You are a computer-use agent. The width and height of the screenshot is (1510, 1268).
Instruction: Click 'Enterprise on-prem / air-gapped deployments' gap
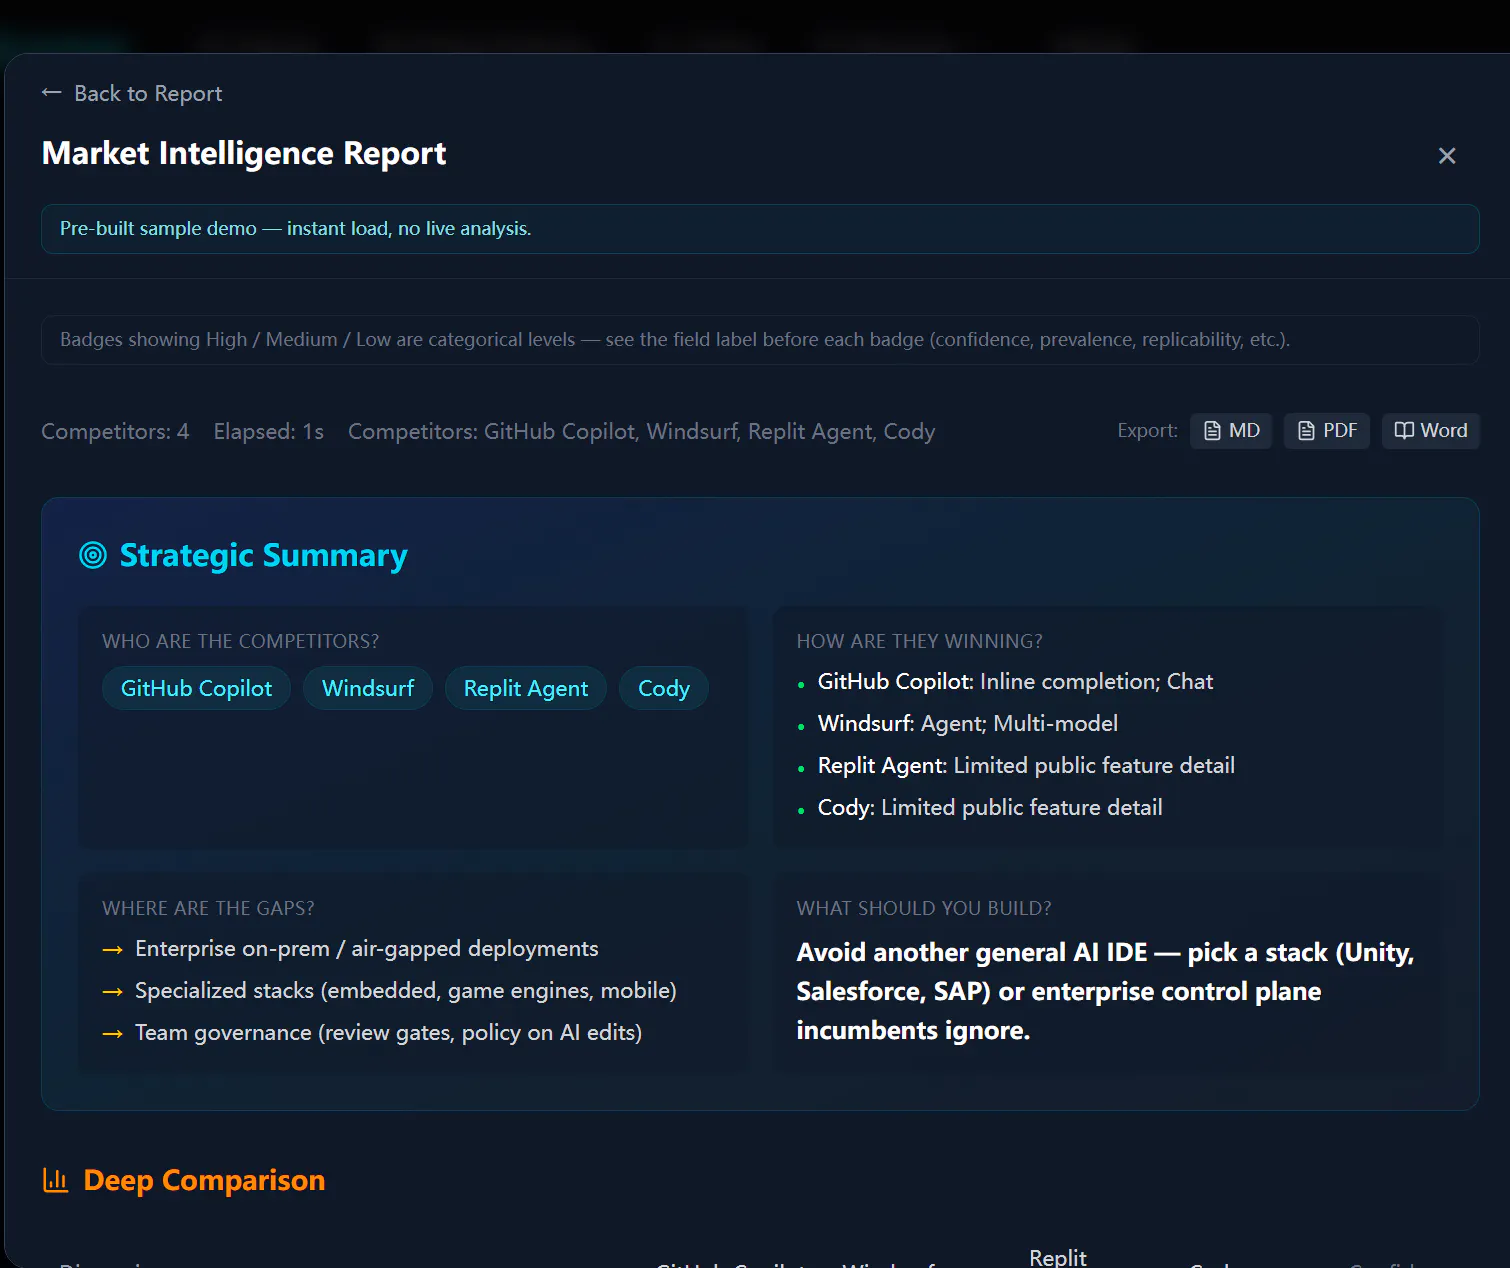(x=367, y=948)
